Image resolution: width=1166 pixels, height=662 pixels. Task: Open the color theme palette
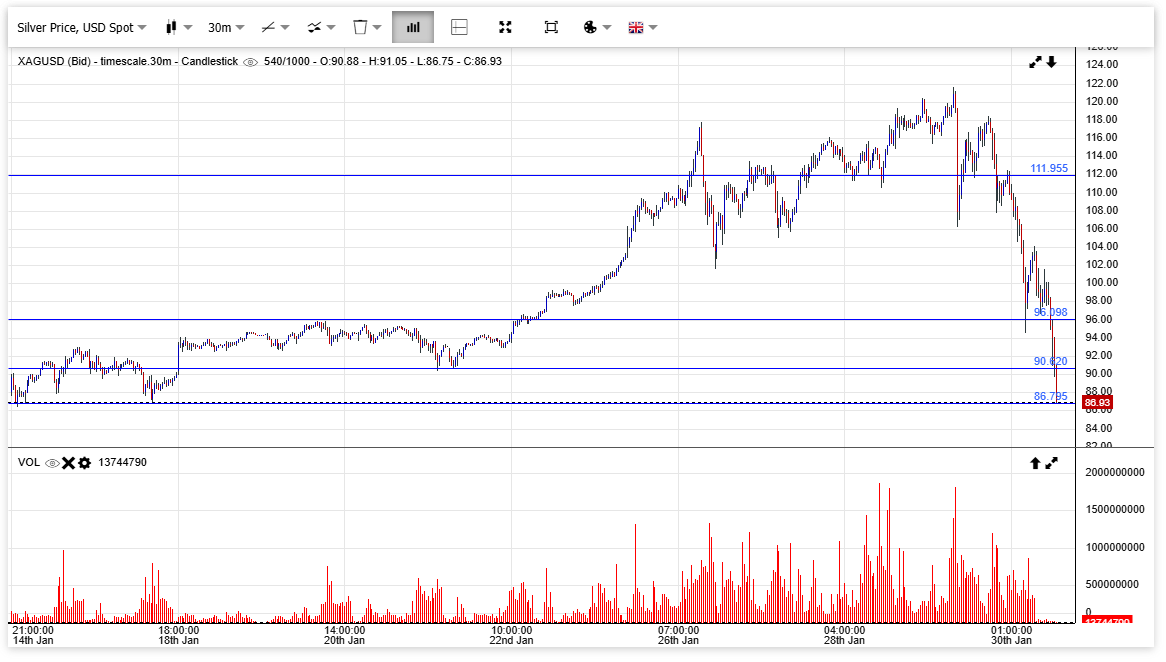point(596,27)
